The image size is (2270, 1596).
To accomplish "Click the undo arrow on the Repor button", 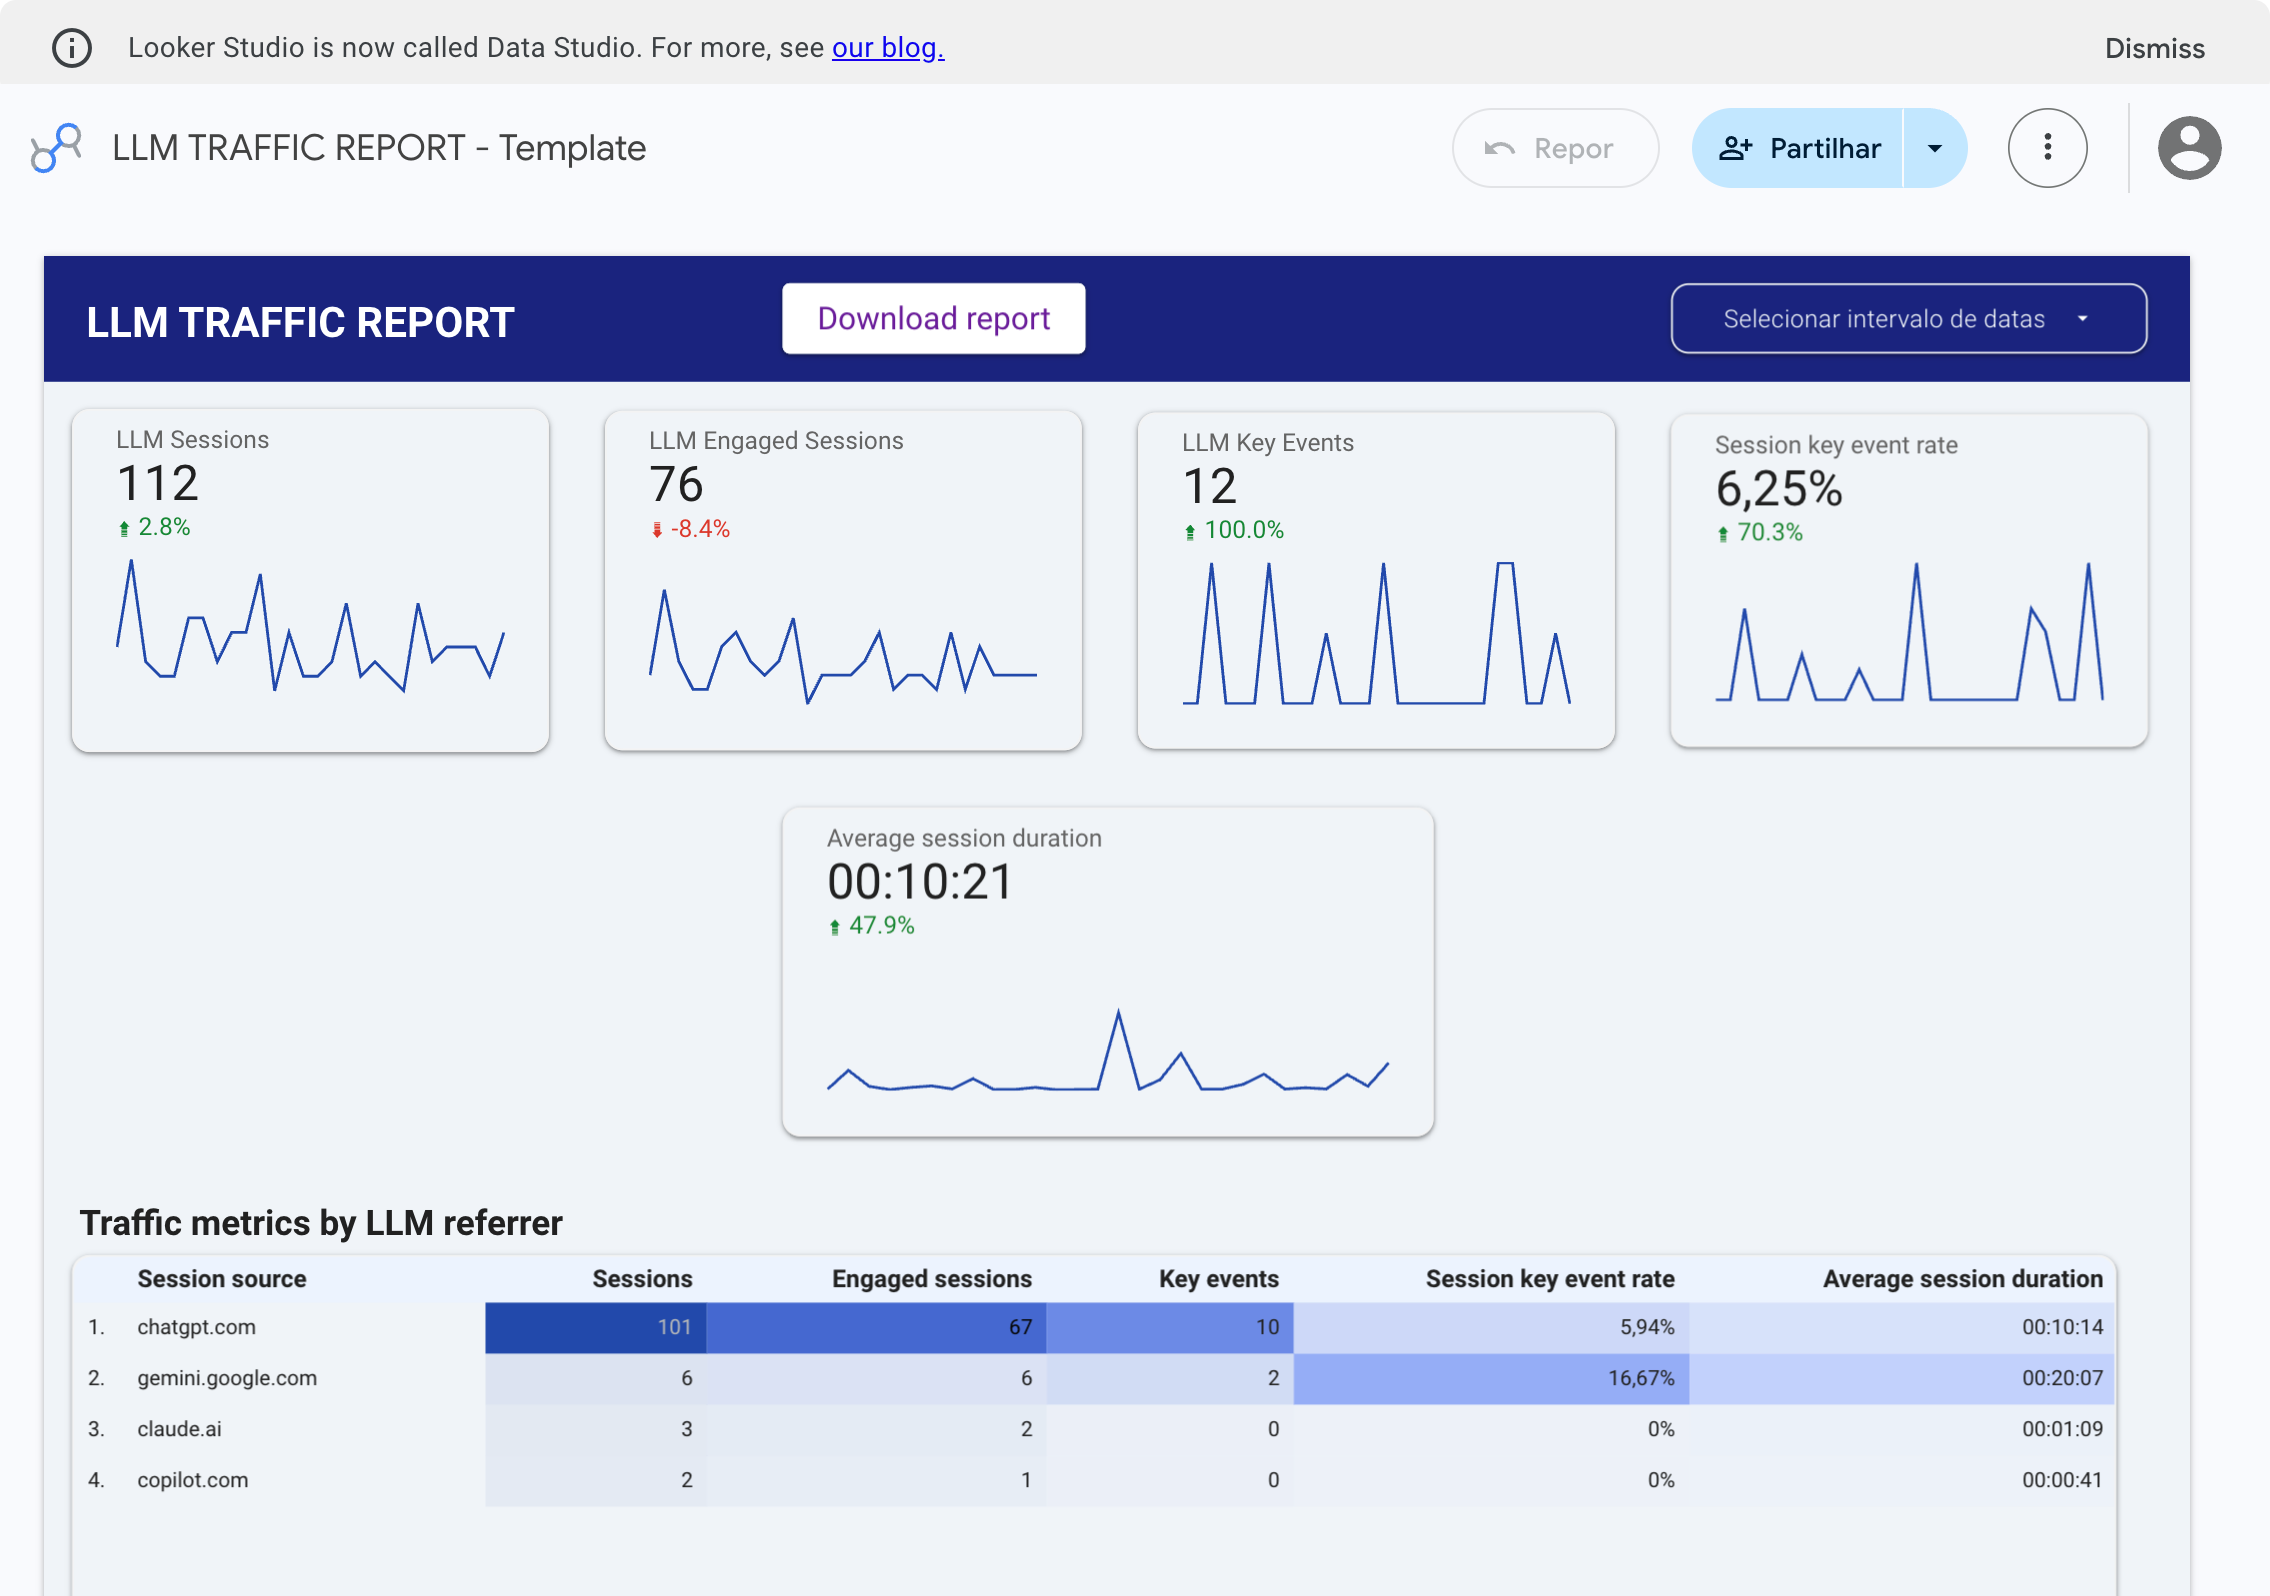I will [1501, 148].
